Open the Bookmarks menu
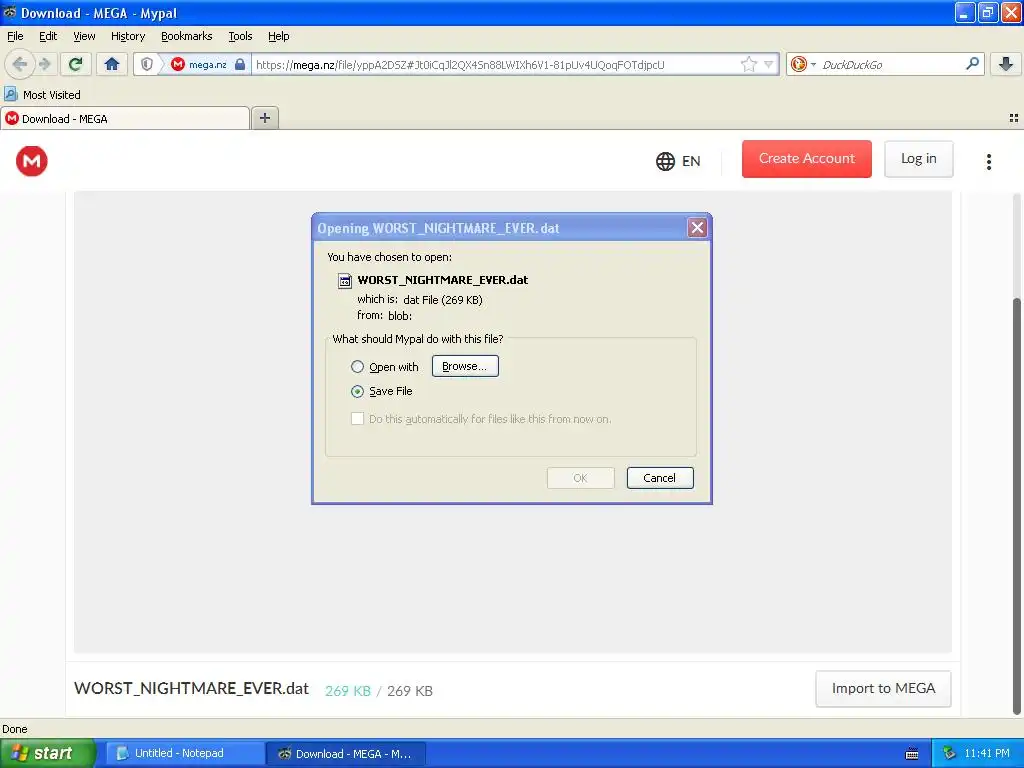 click(x=187, y=36)
